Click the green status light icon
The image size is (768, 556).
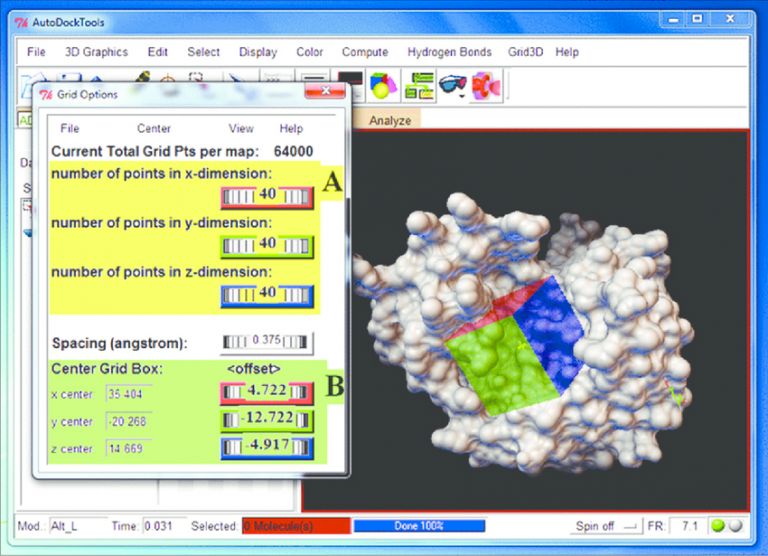[x=717, y=525]
